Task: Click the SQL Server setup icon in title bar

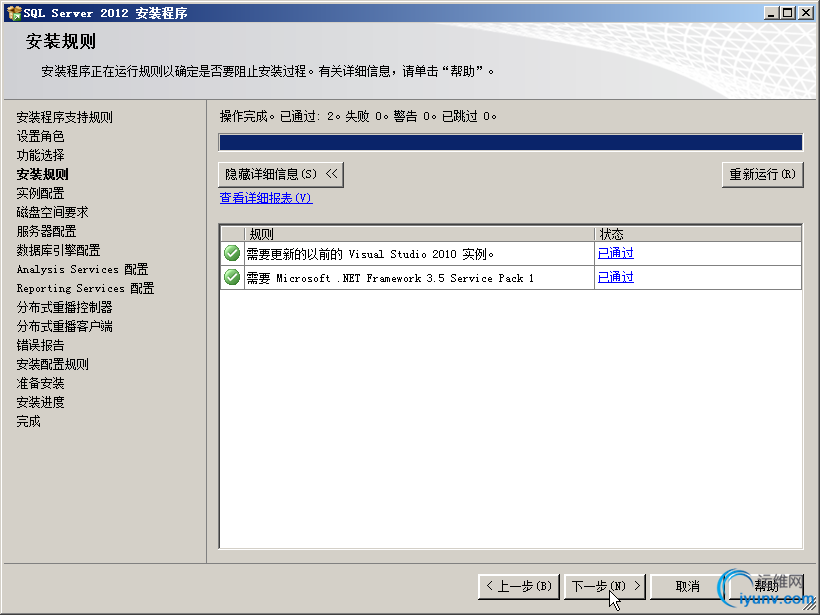Action: point(14,13)
